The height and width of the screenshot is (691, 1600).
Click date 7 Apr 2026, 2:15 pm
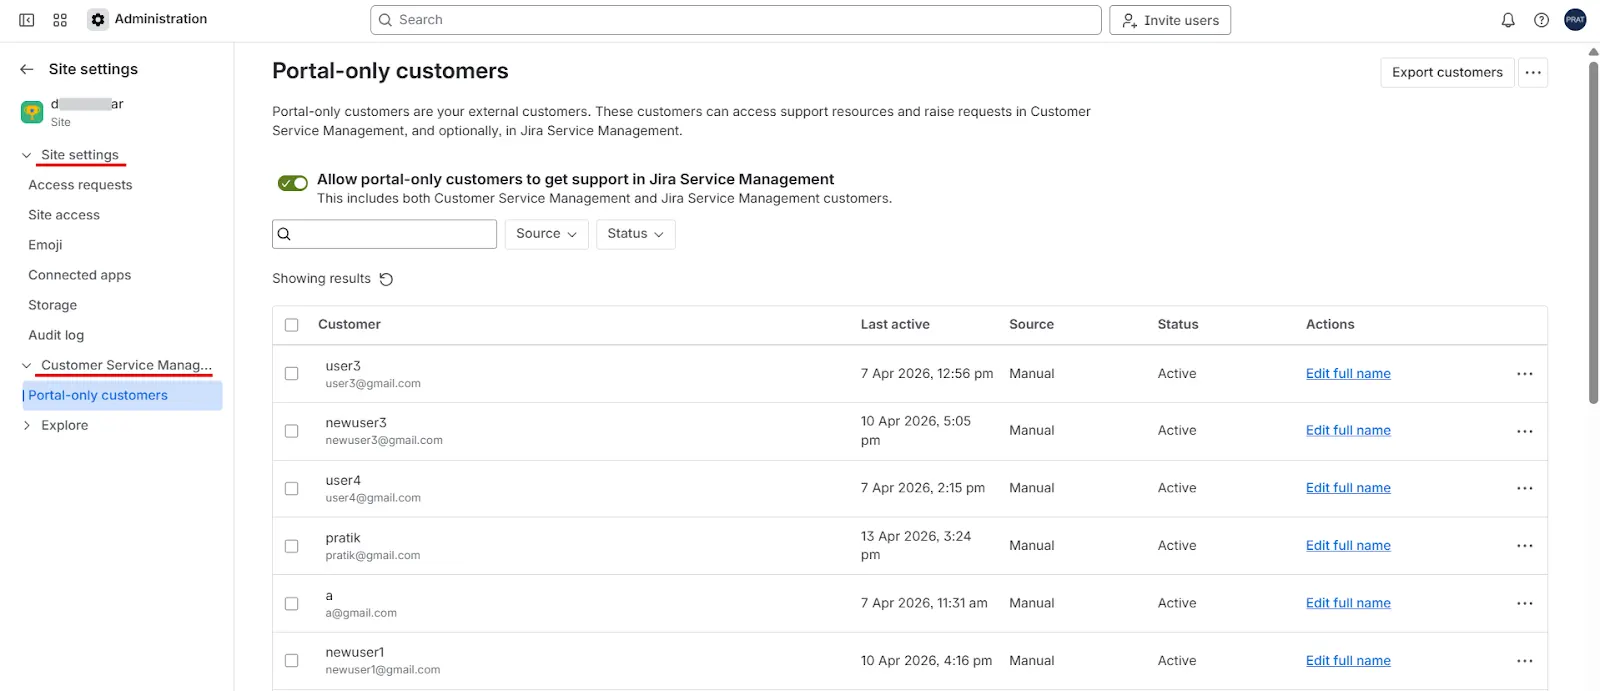point(923,488)
